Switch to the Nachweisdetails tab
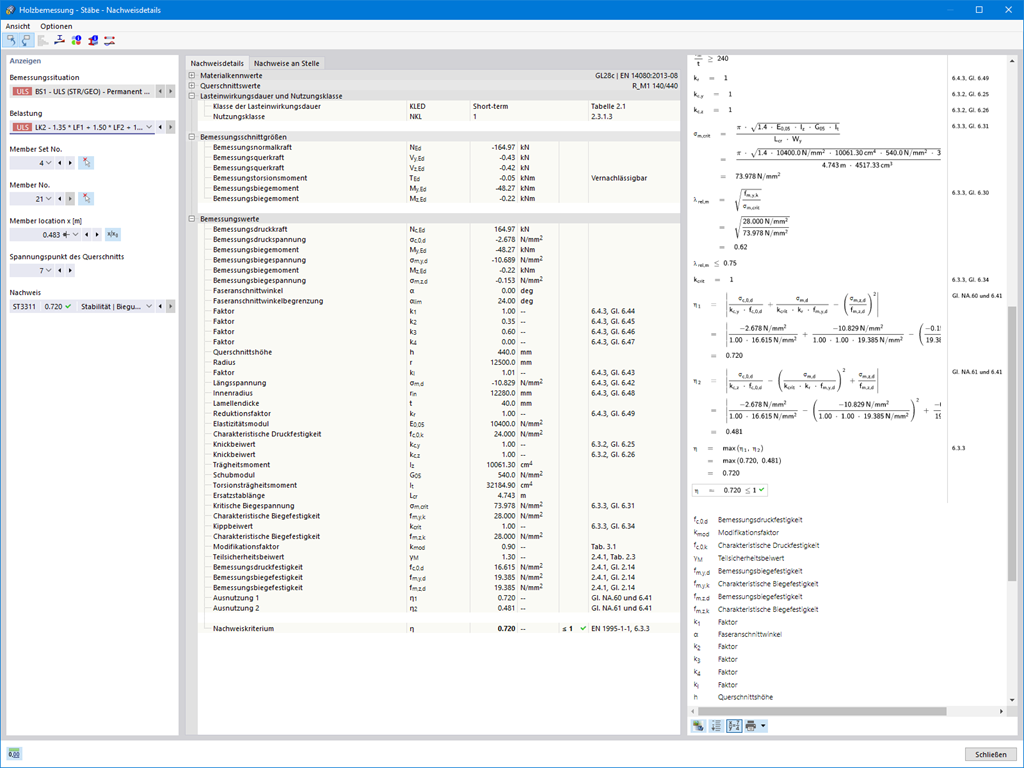Screen dimensions: 1024x768 click(217, 63)
